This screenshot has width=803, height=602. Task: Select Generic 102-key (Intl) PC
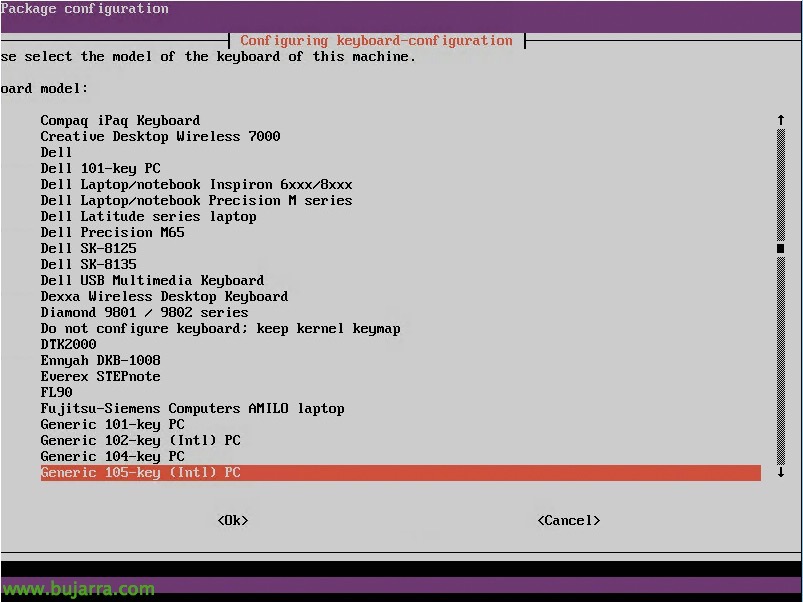tap(140, 440)
